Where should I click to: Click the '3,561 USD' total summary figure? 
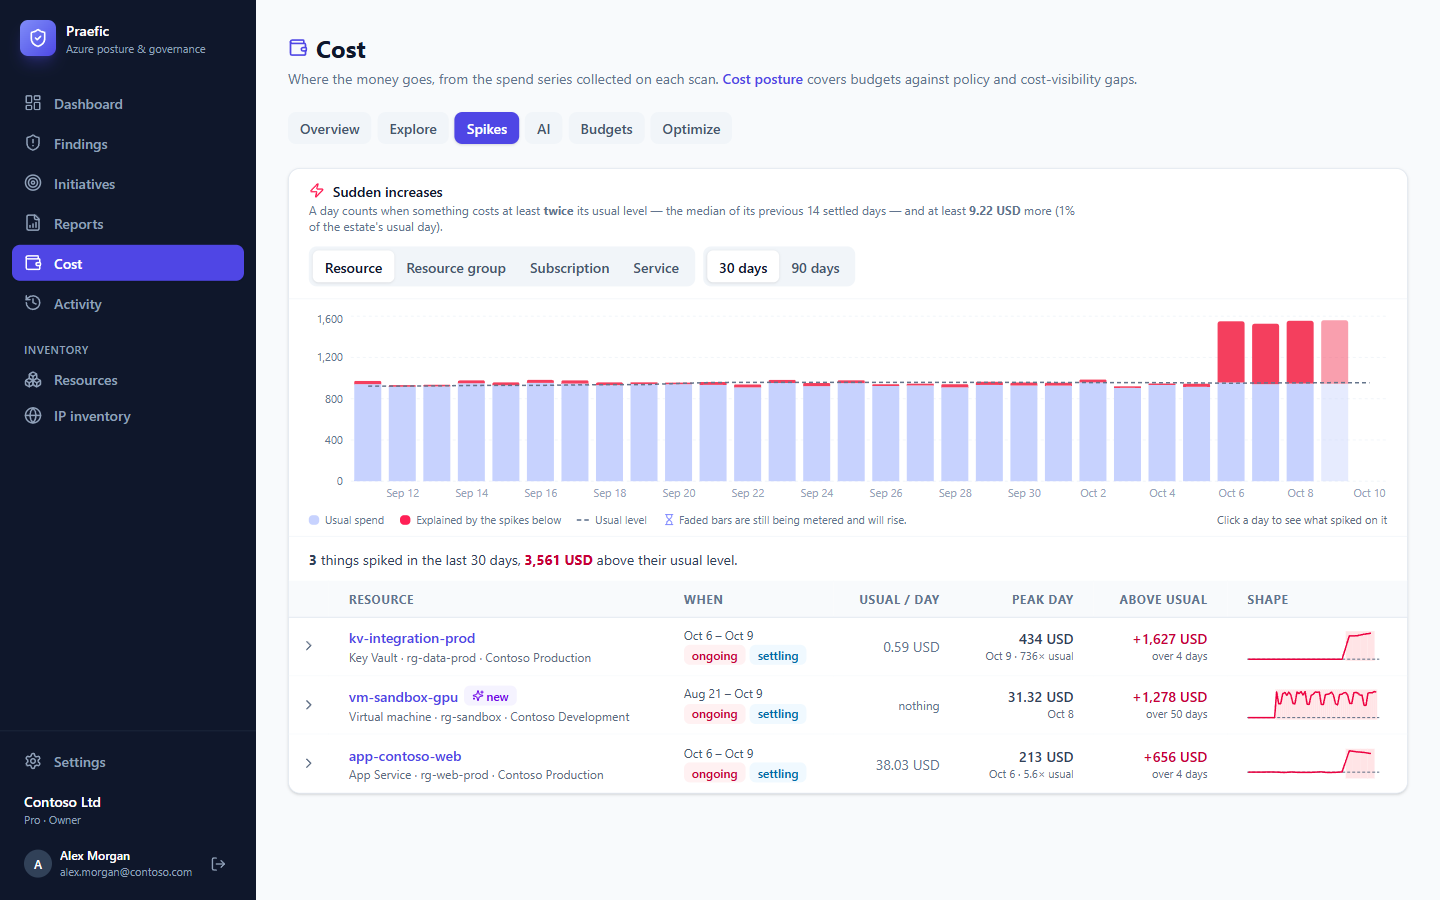(x=558, y=560)
